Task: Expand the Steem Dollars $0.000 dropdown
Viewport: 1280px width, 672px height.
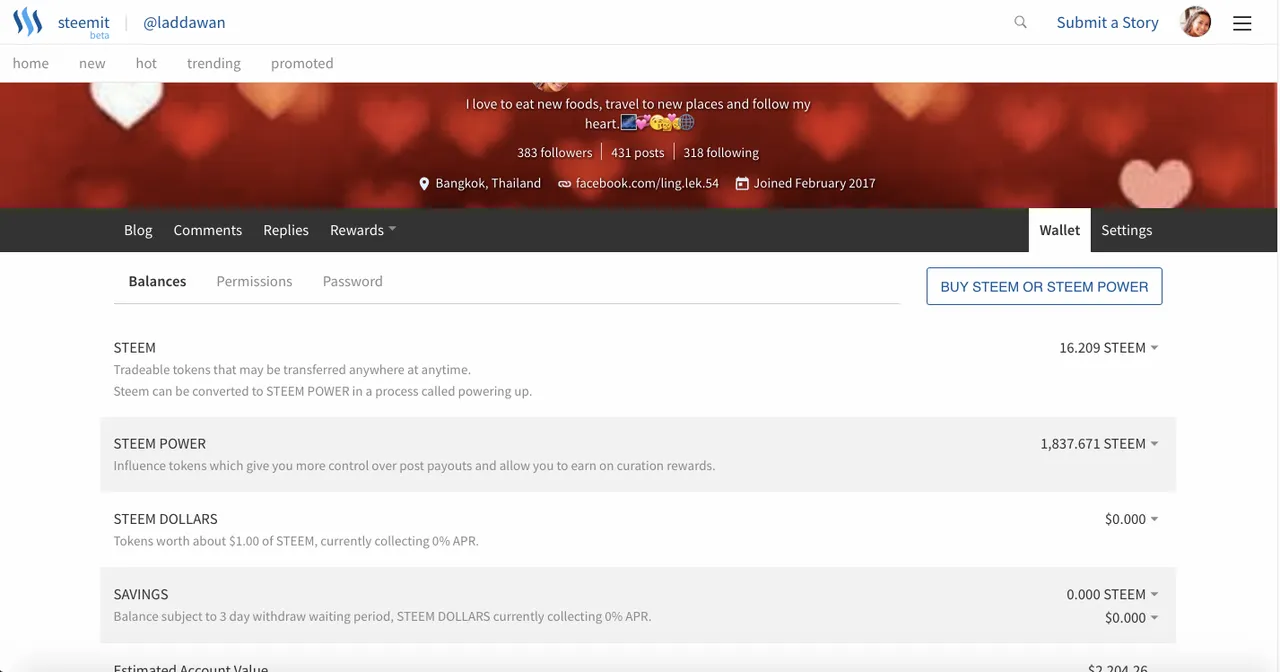Action: [1131, 519]
